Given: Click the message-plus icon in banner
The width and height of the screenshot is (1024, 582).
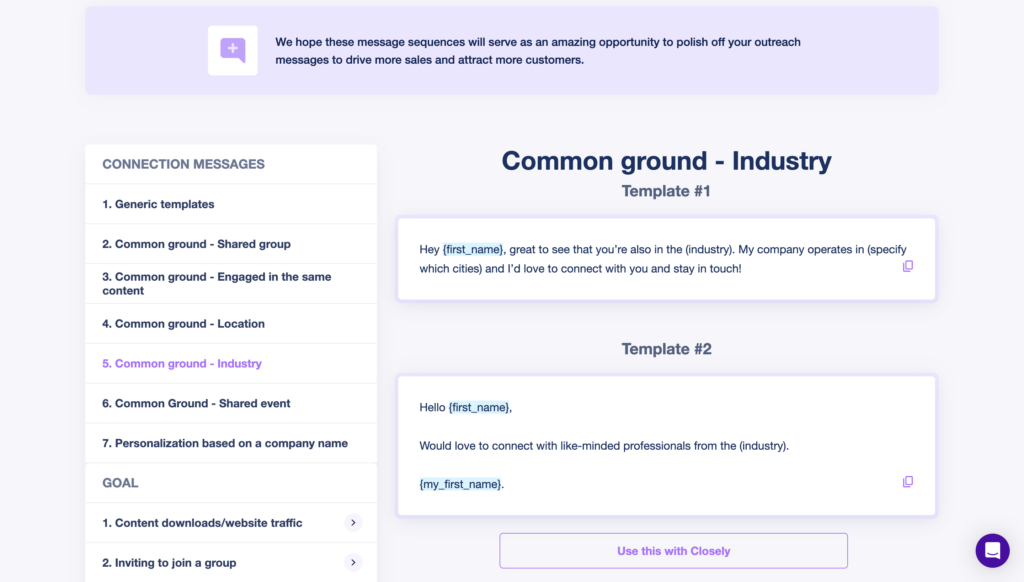Looking at the screenshot, I should 233,50.
